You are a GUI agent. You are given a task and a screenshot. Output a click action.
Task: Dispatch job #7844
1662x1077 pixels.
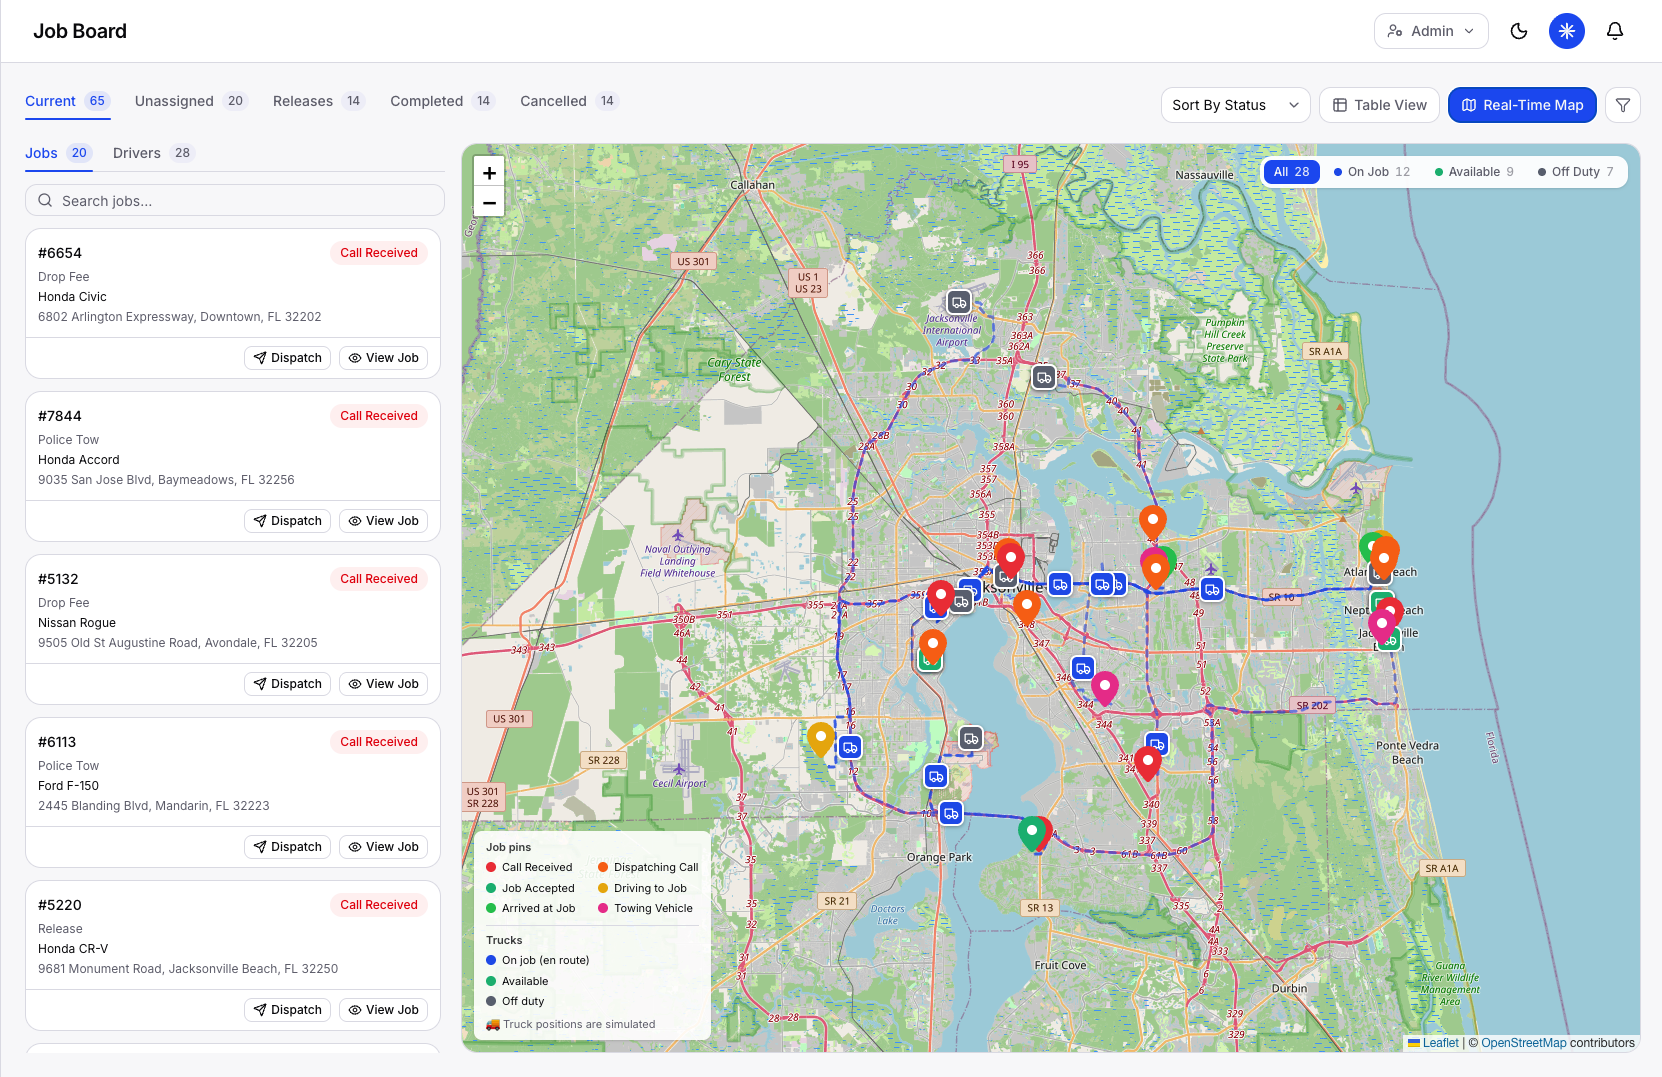[287, 521]
